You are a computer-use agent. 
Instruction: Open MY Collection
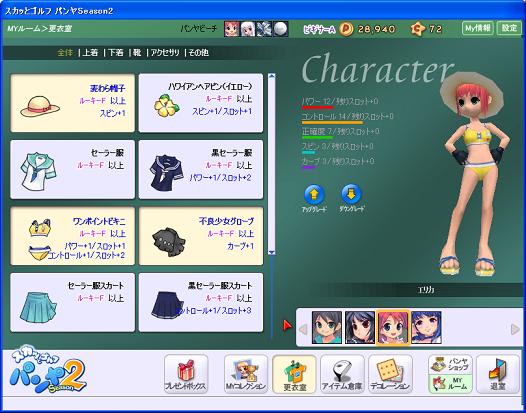click(x=246, y=374)
